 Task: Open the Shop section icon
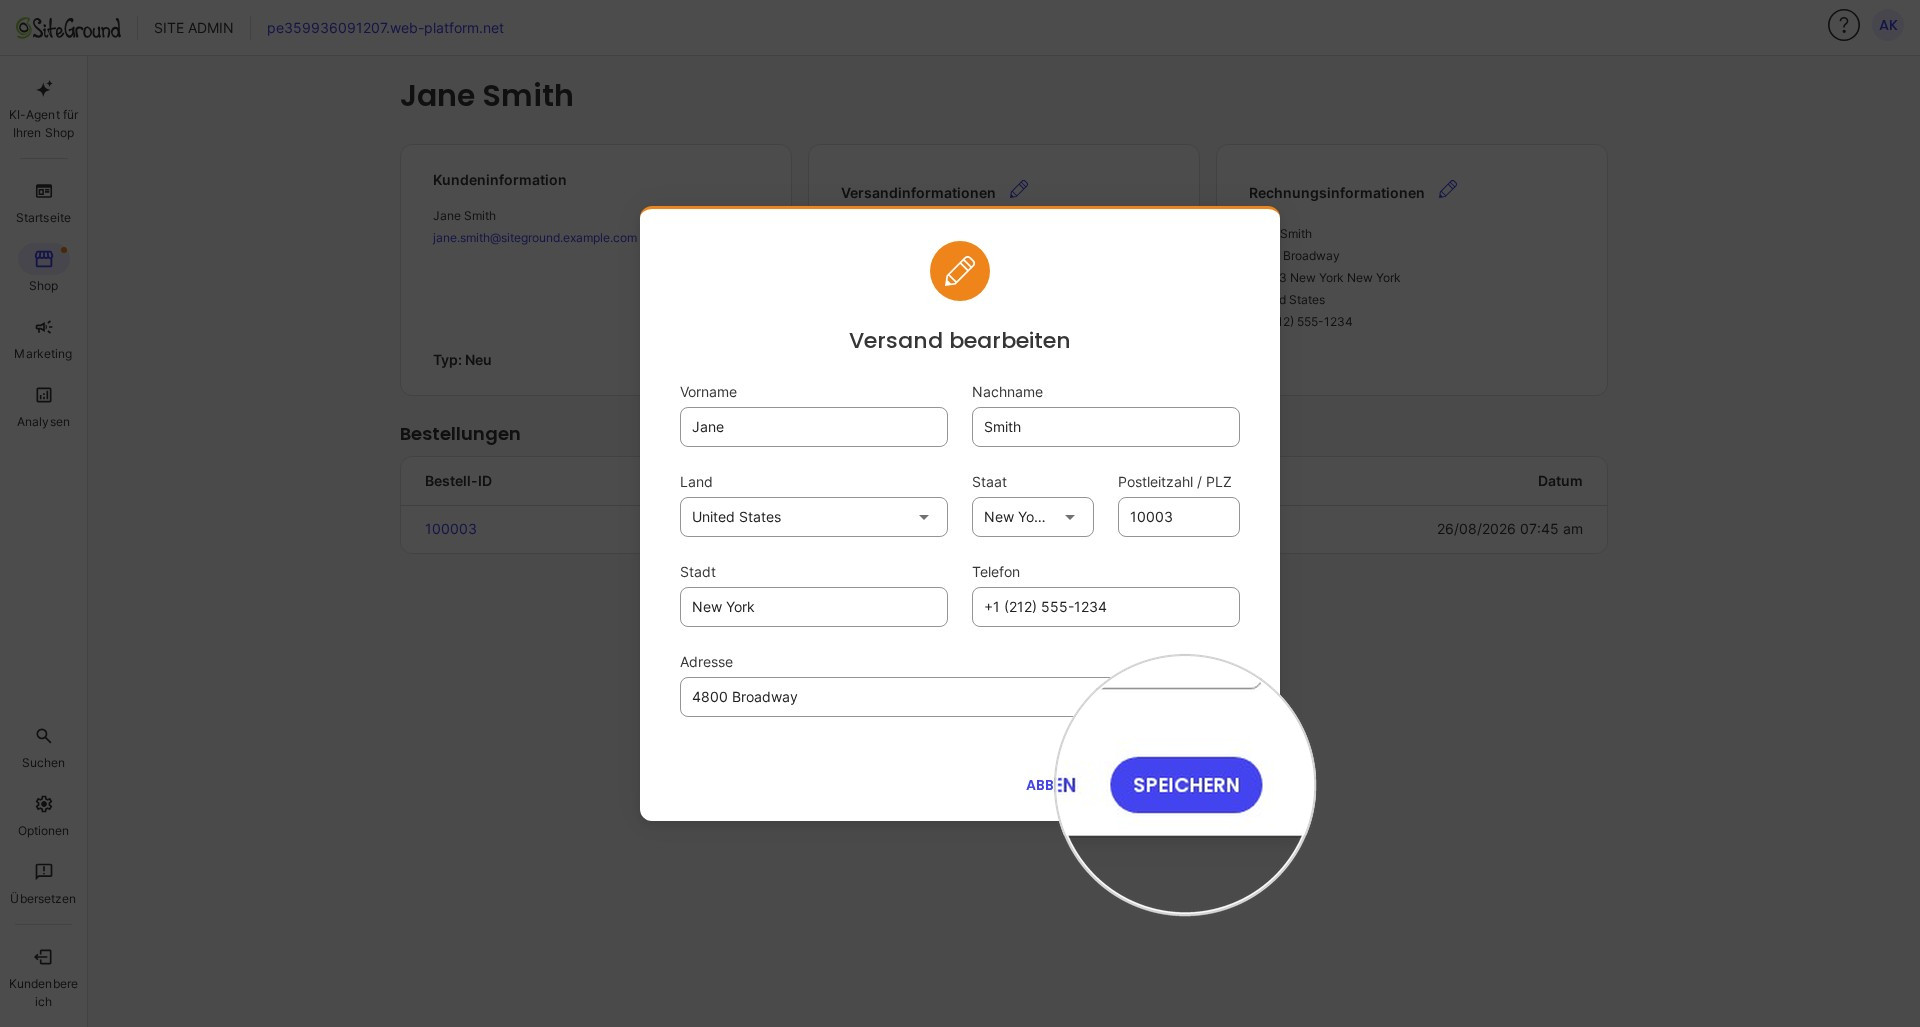43,259
